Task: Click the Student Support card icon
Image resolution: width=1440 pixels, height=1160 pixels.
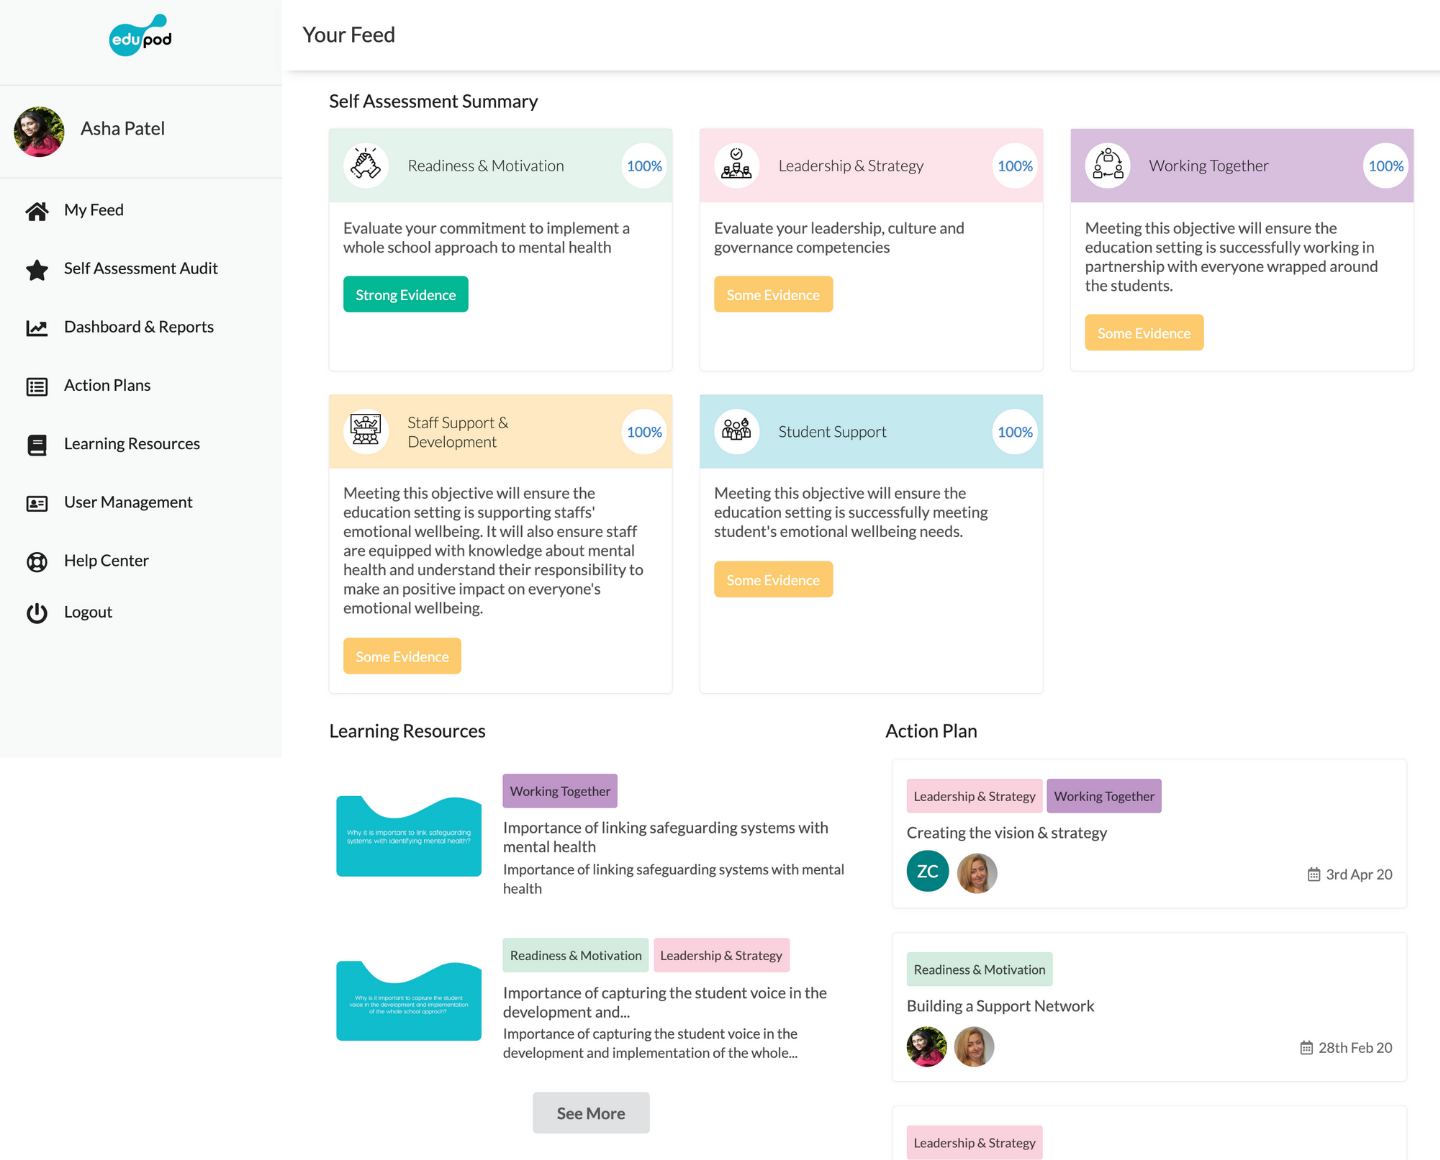Action: pyautogui.click(x=737, y=432)
